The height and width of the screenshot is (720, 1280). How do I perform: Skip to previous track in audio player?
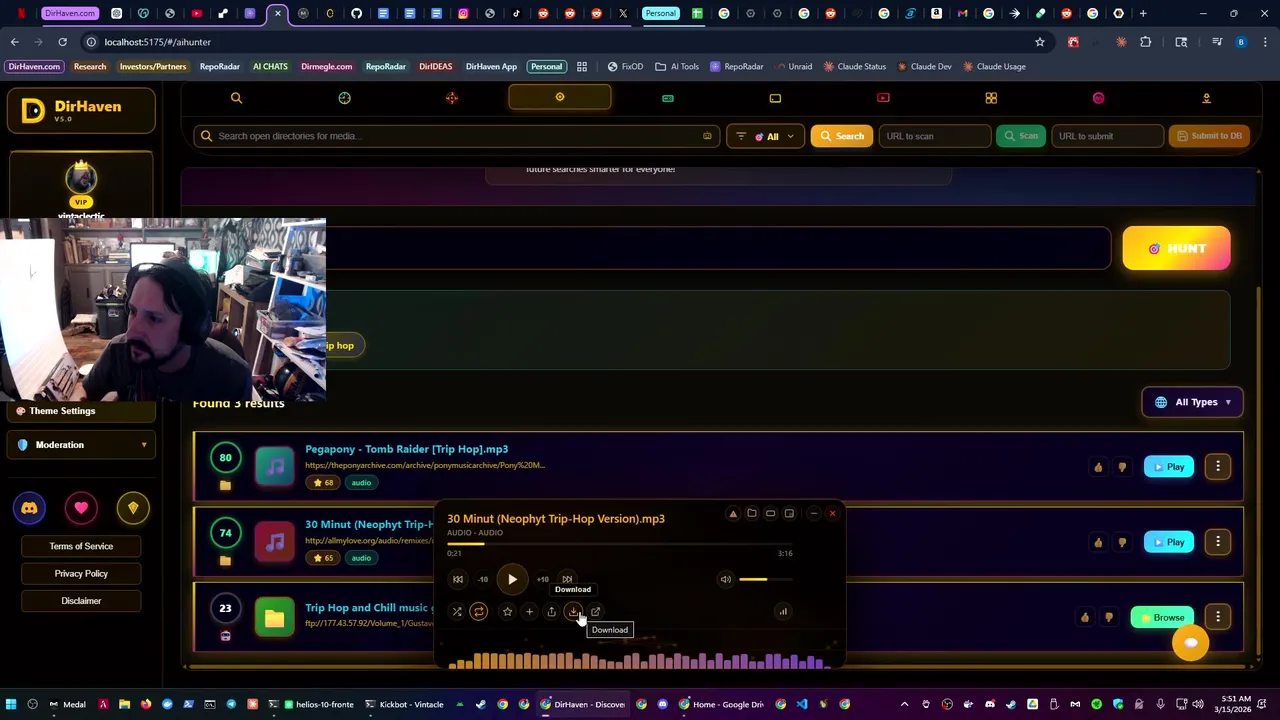click(x=458, y=579)
